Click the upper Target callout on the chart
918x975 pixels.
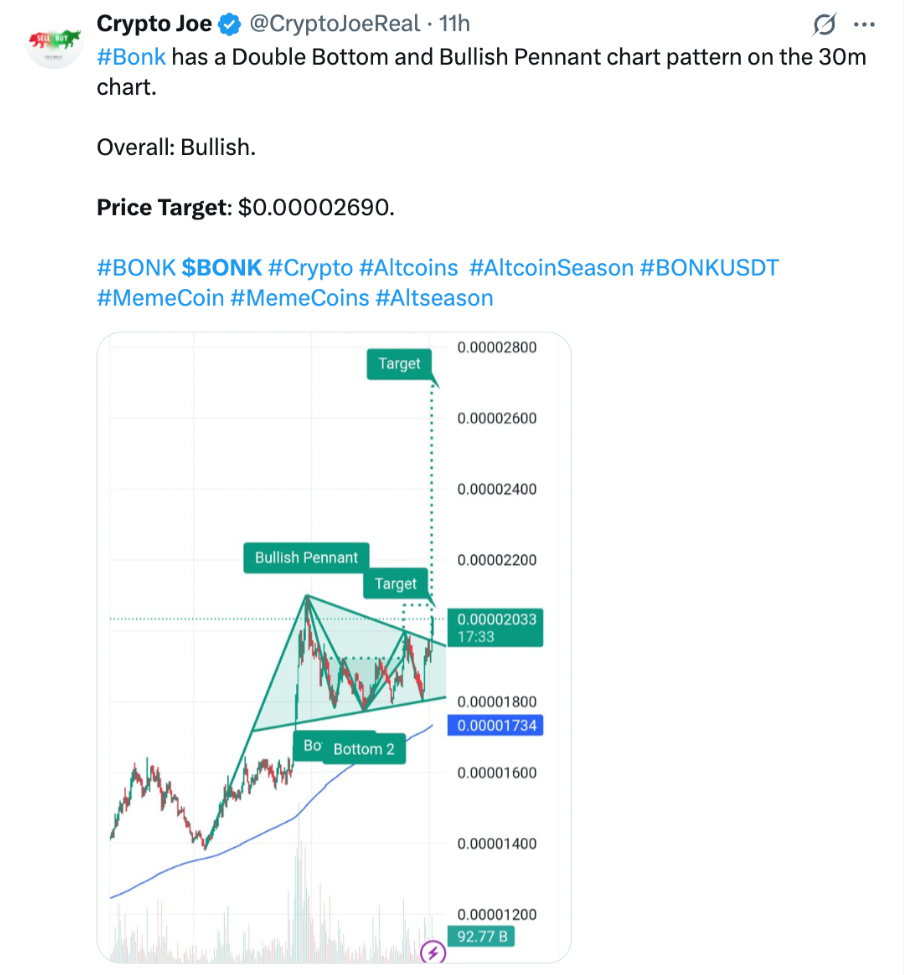coord(397,364)
